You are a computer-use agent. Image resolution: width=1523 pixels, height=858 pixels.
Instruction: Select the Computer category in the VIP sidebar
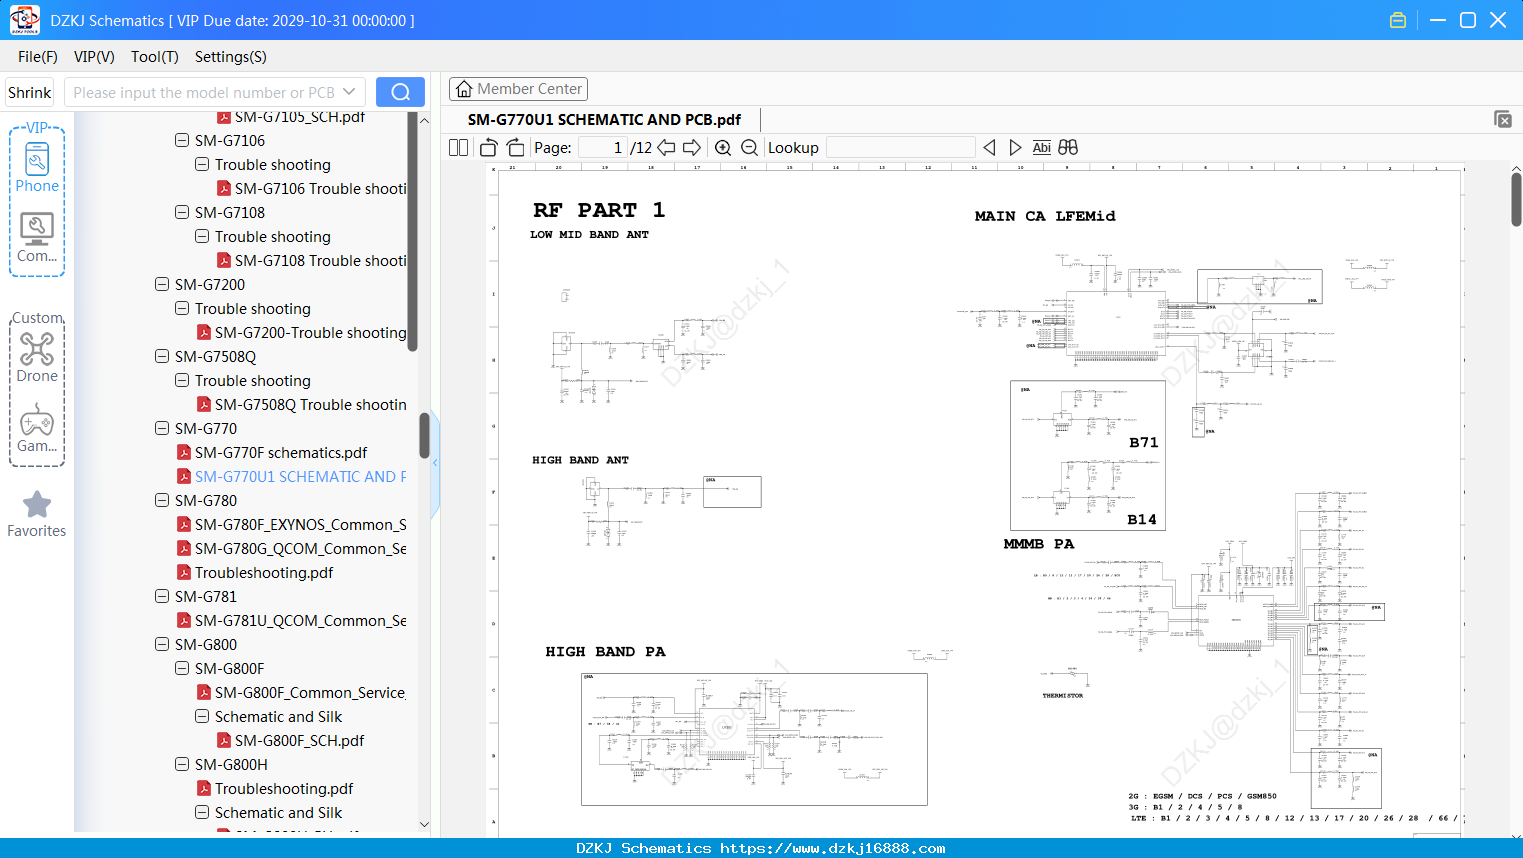pos(37,237)
